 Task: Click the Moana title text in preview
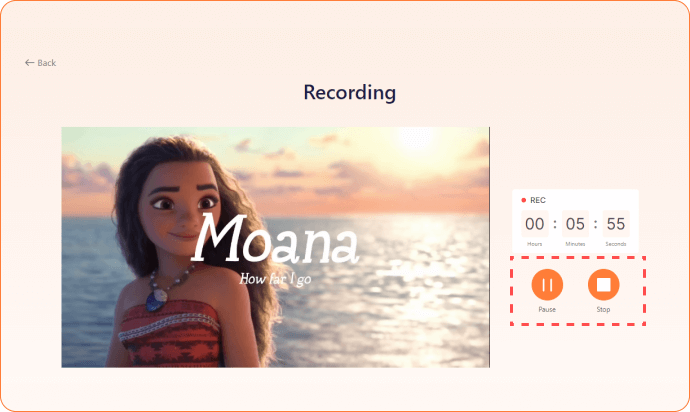(x=276, y=239)
